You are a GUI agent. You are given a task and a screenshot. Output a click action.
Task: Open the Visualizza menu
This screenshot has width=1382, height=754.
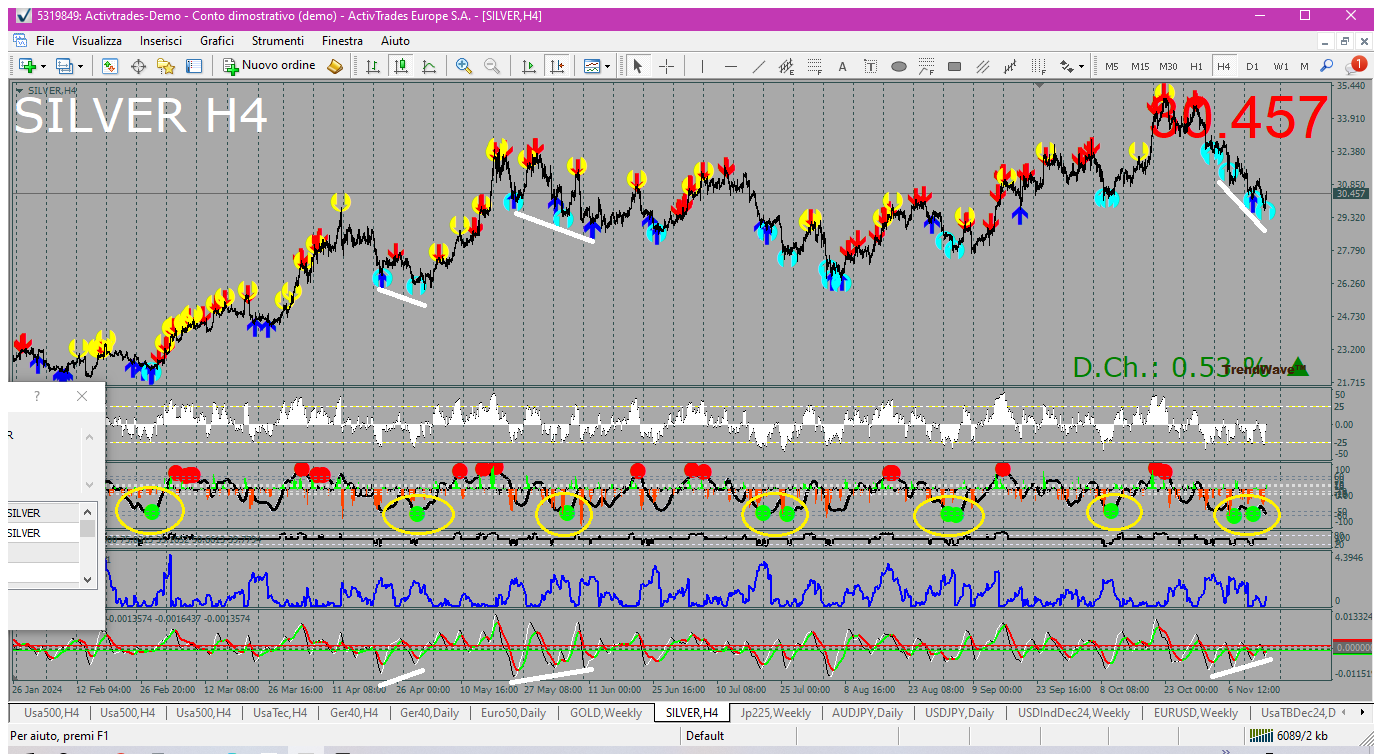pos(97,41)
